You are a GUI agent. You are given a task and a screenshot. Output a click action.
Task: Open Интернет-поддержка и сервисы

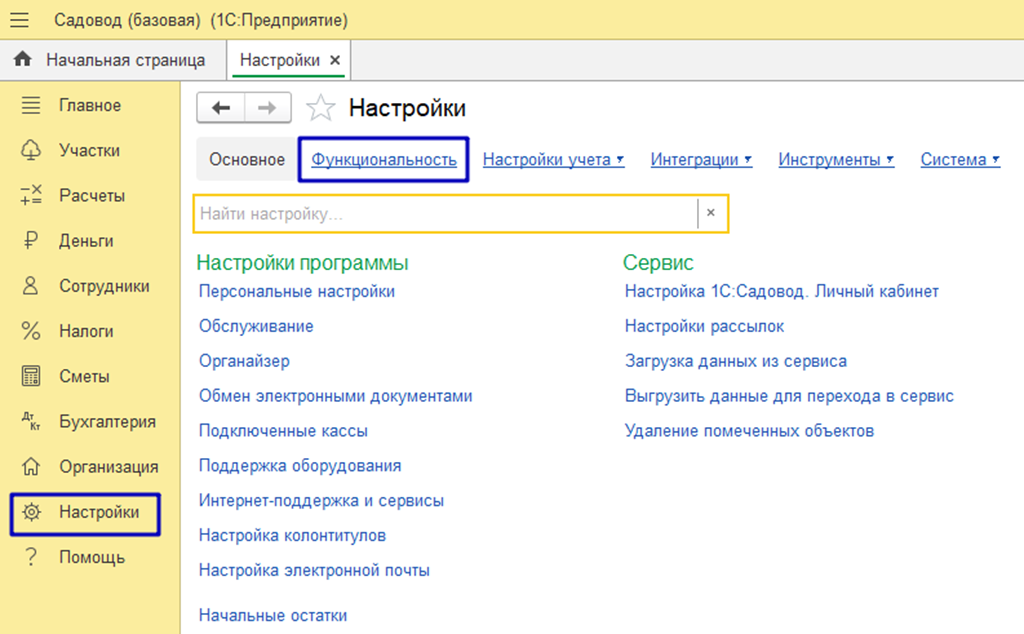click(x=321, y=500)
